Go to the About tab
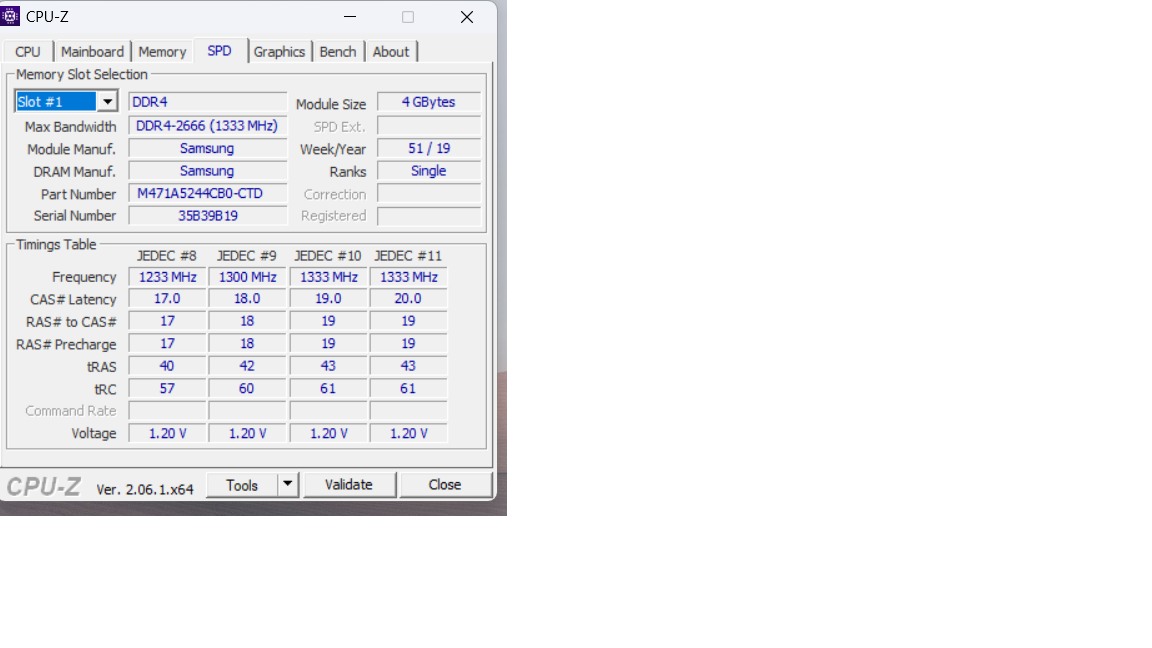 391,52
